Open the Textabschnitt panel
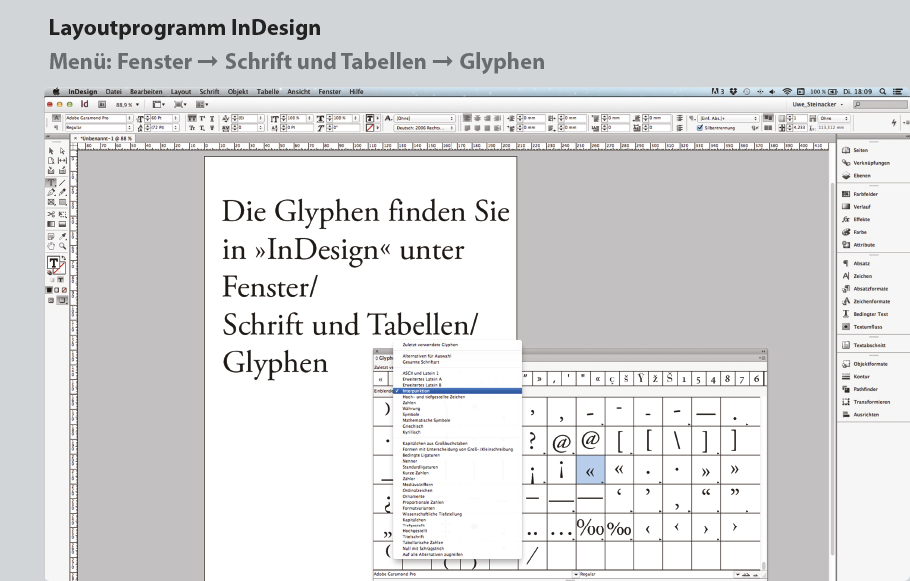 click(x=864, y=345)
